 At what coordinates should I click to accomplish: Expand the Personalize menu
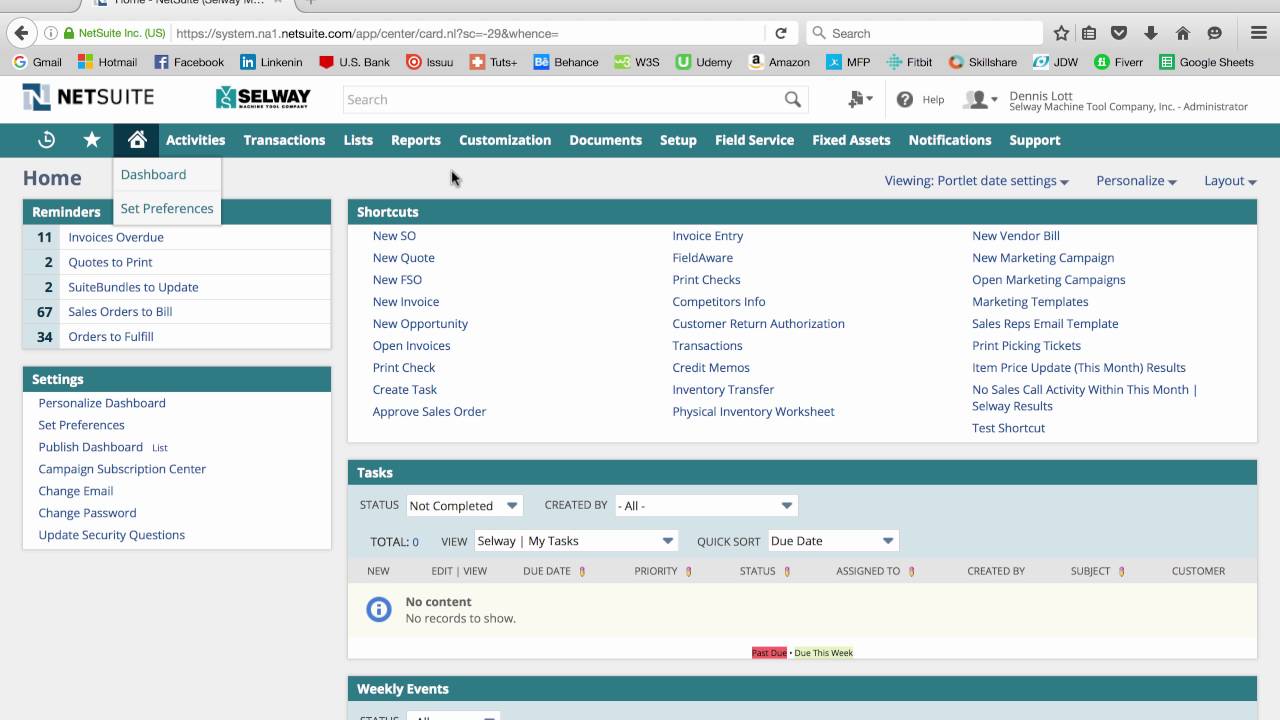(x=1136, y=181)
